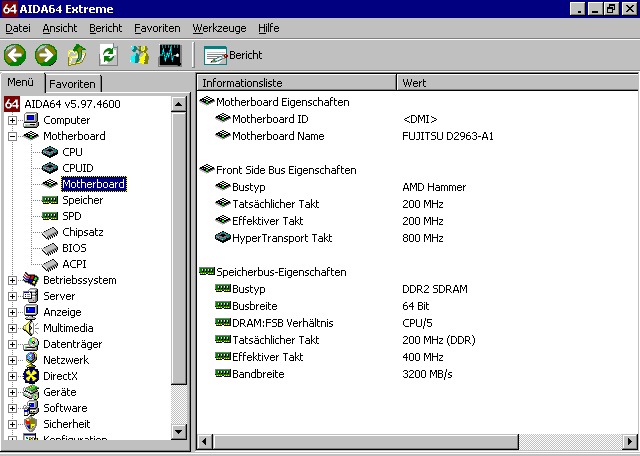Screen dimensions: 640x456
Task: Switch to the Favoriten tab
Action: point(73,84)
